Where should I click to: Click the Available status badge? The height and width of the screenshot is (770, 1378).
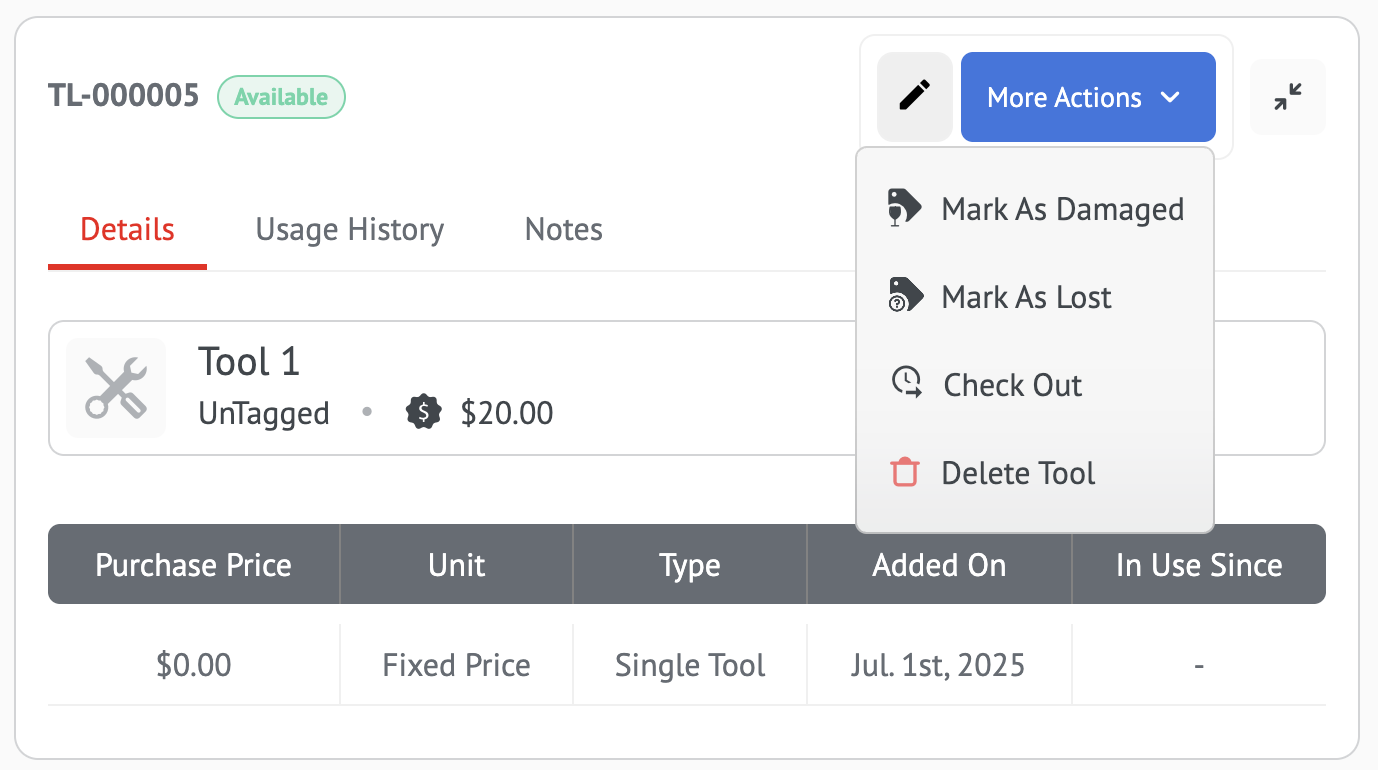click(281, 97)
